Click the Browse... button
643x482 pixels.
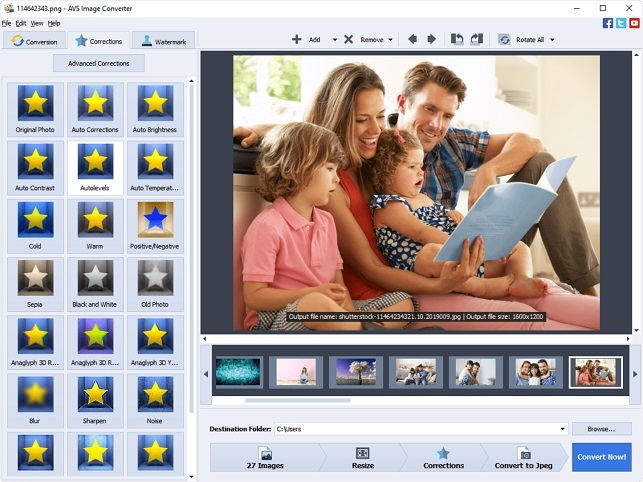tap(601, 429)
